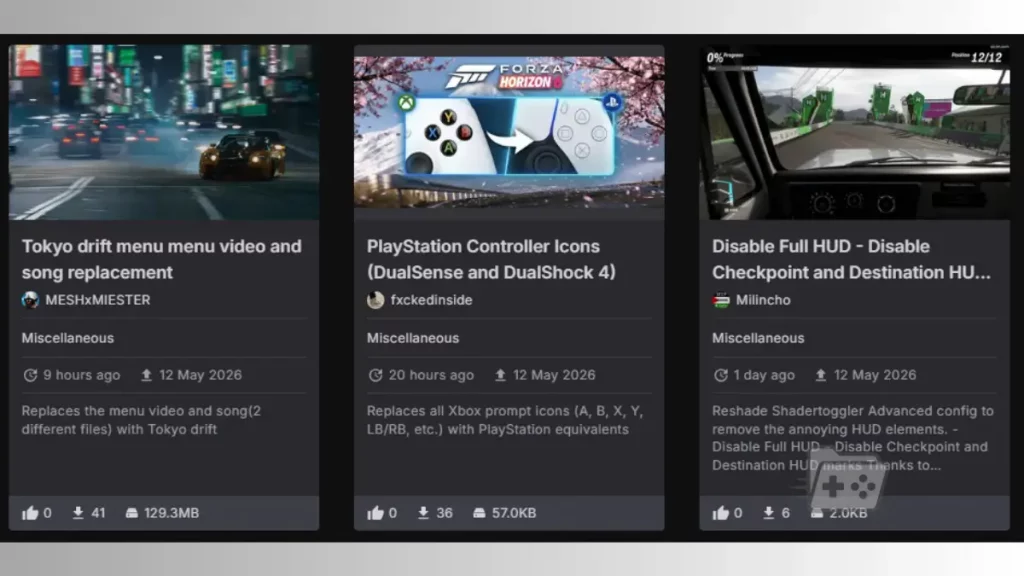Viewport: 1024px width, 576px height.
Task: Select Miscellaneous category on PlayStation Icons card
Action: click(x=413, y=338)
